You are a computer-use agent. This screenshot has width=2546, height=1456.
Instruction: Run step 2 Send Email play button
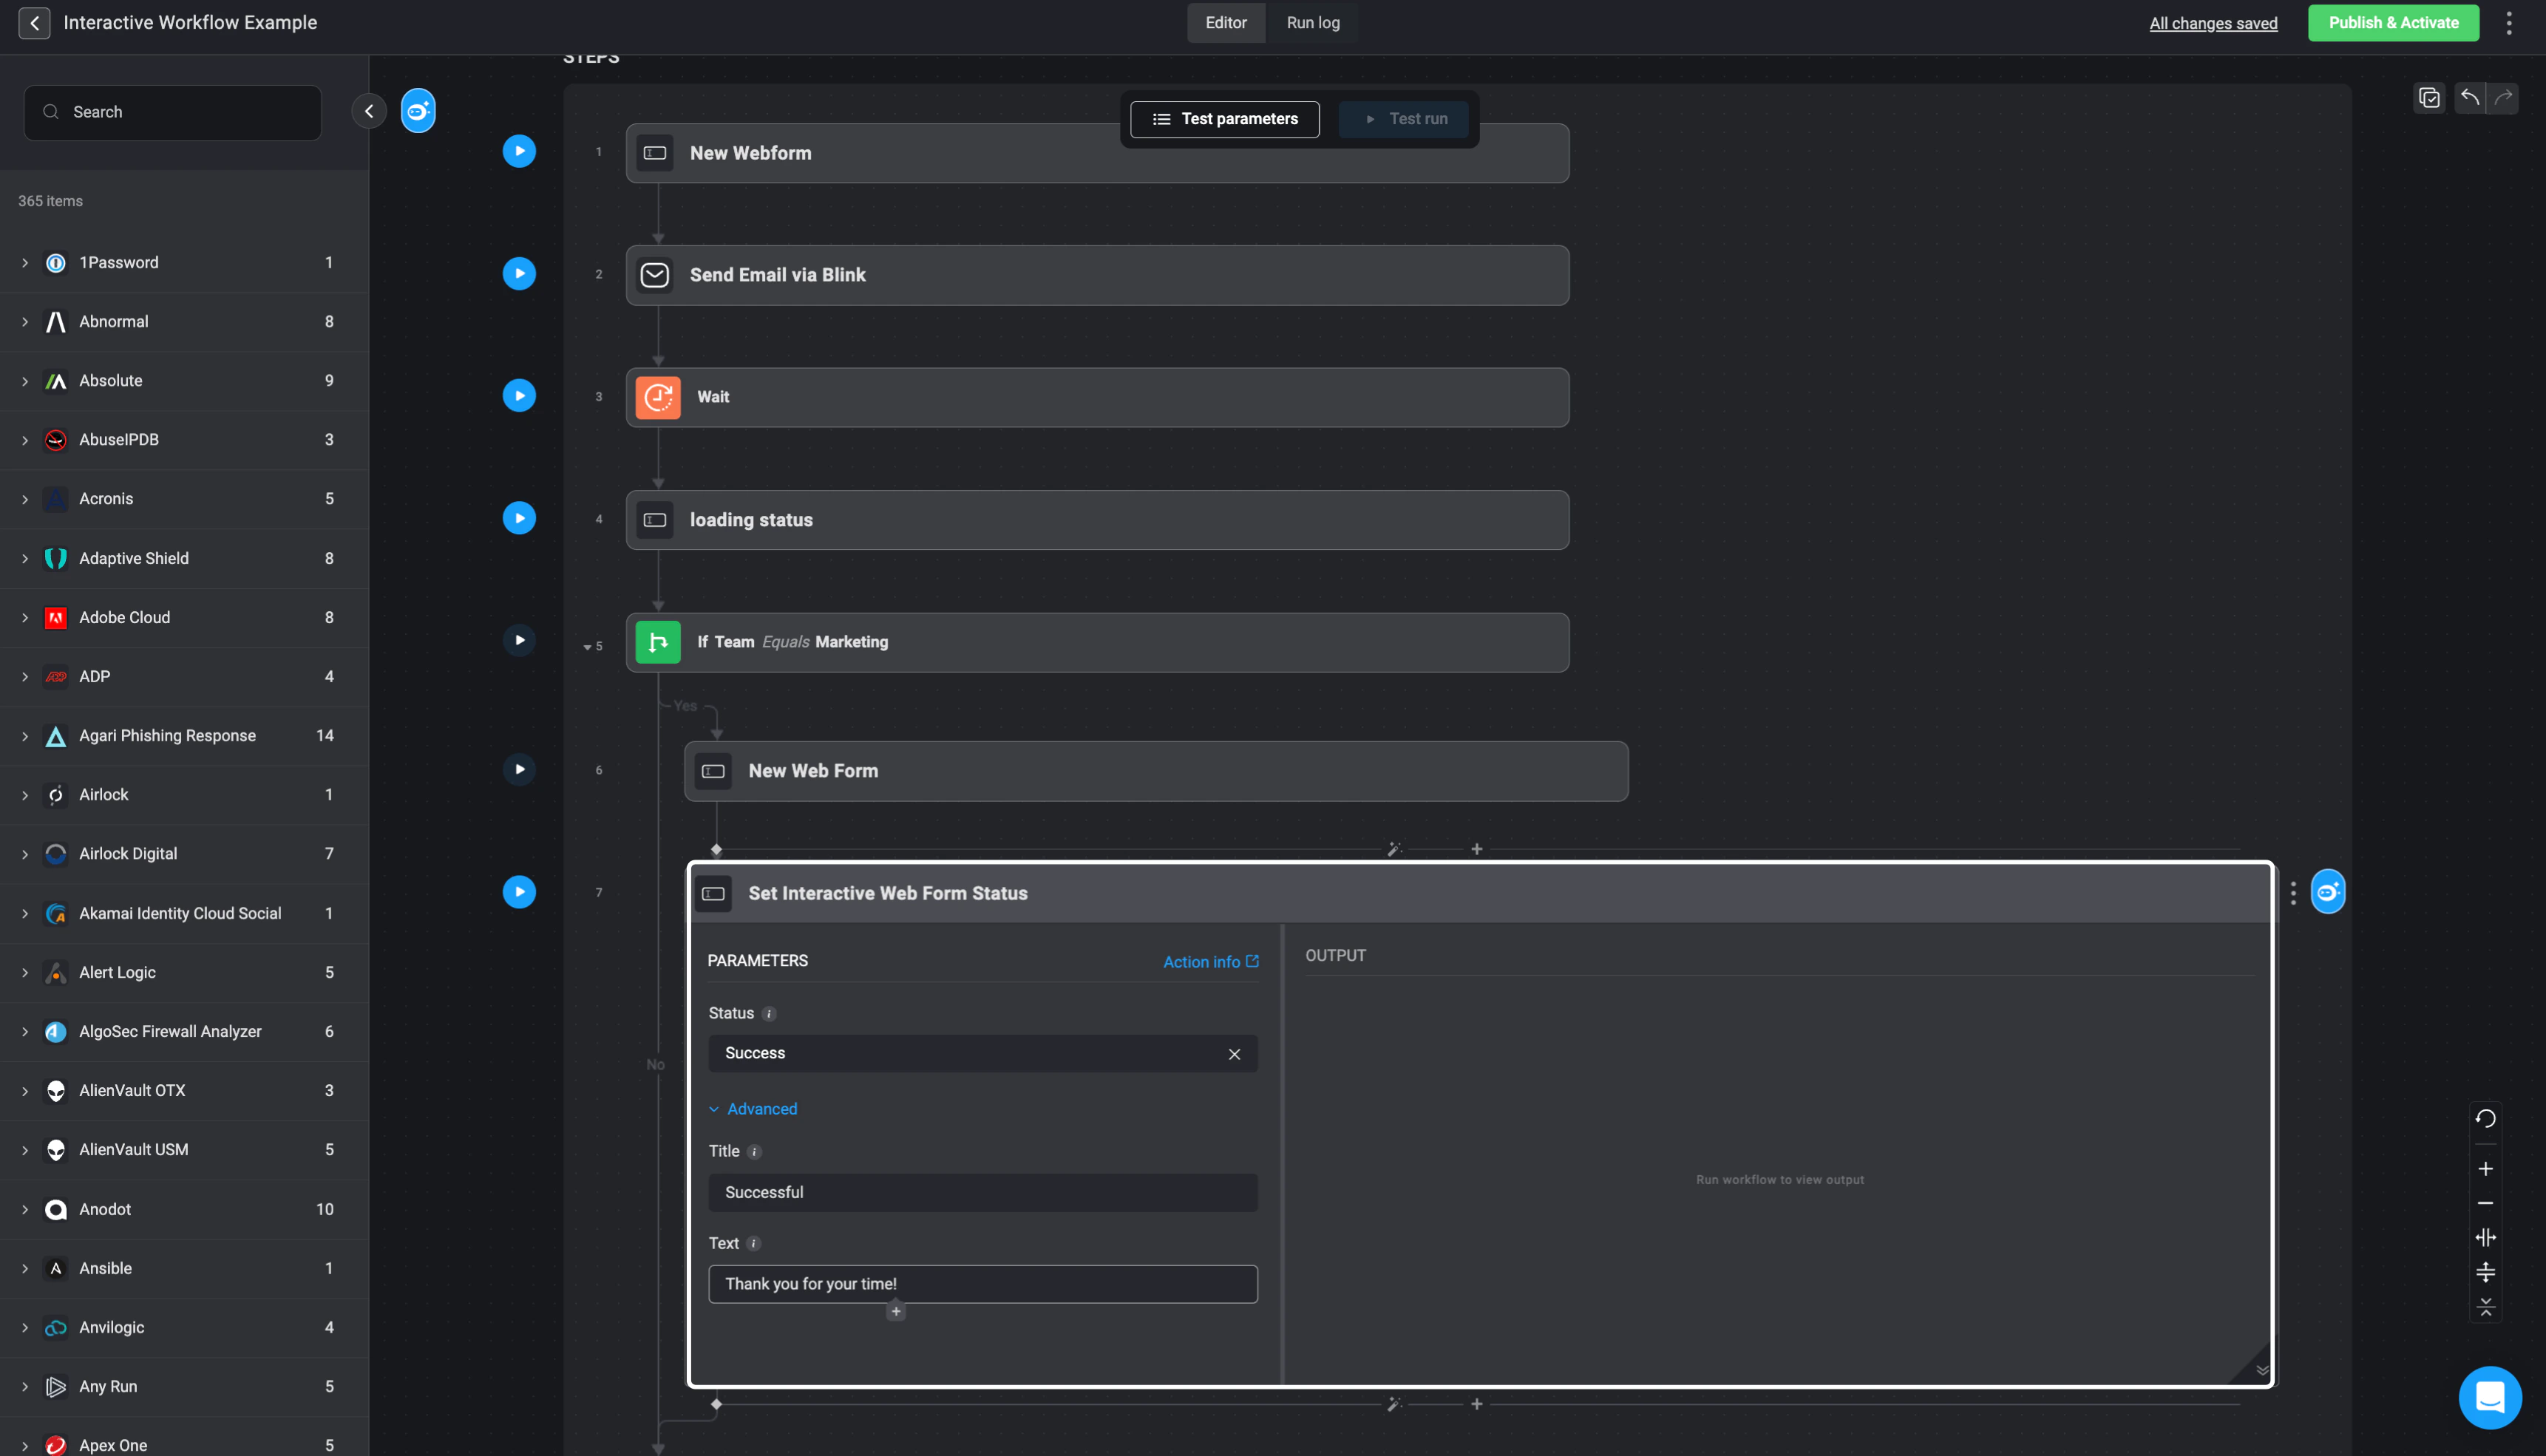519,274
